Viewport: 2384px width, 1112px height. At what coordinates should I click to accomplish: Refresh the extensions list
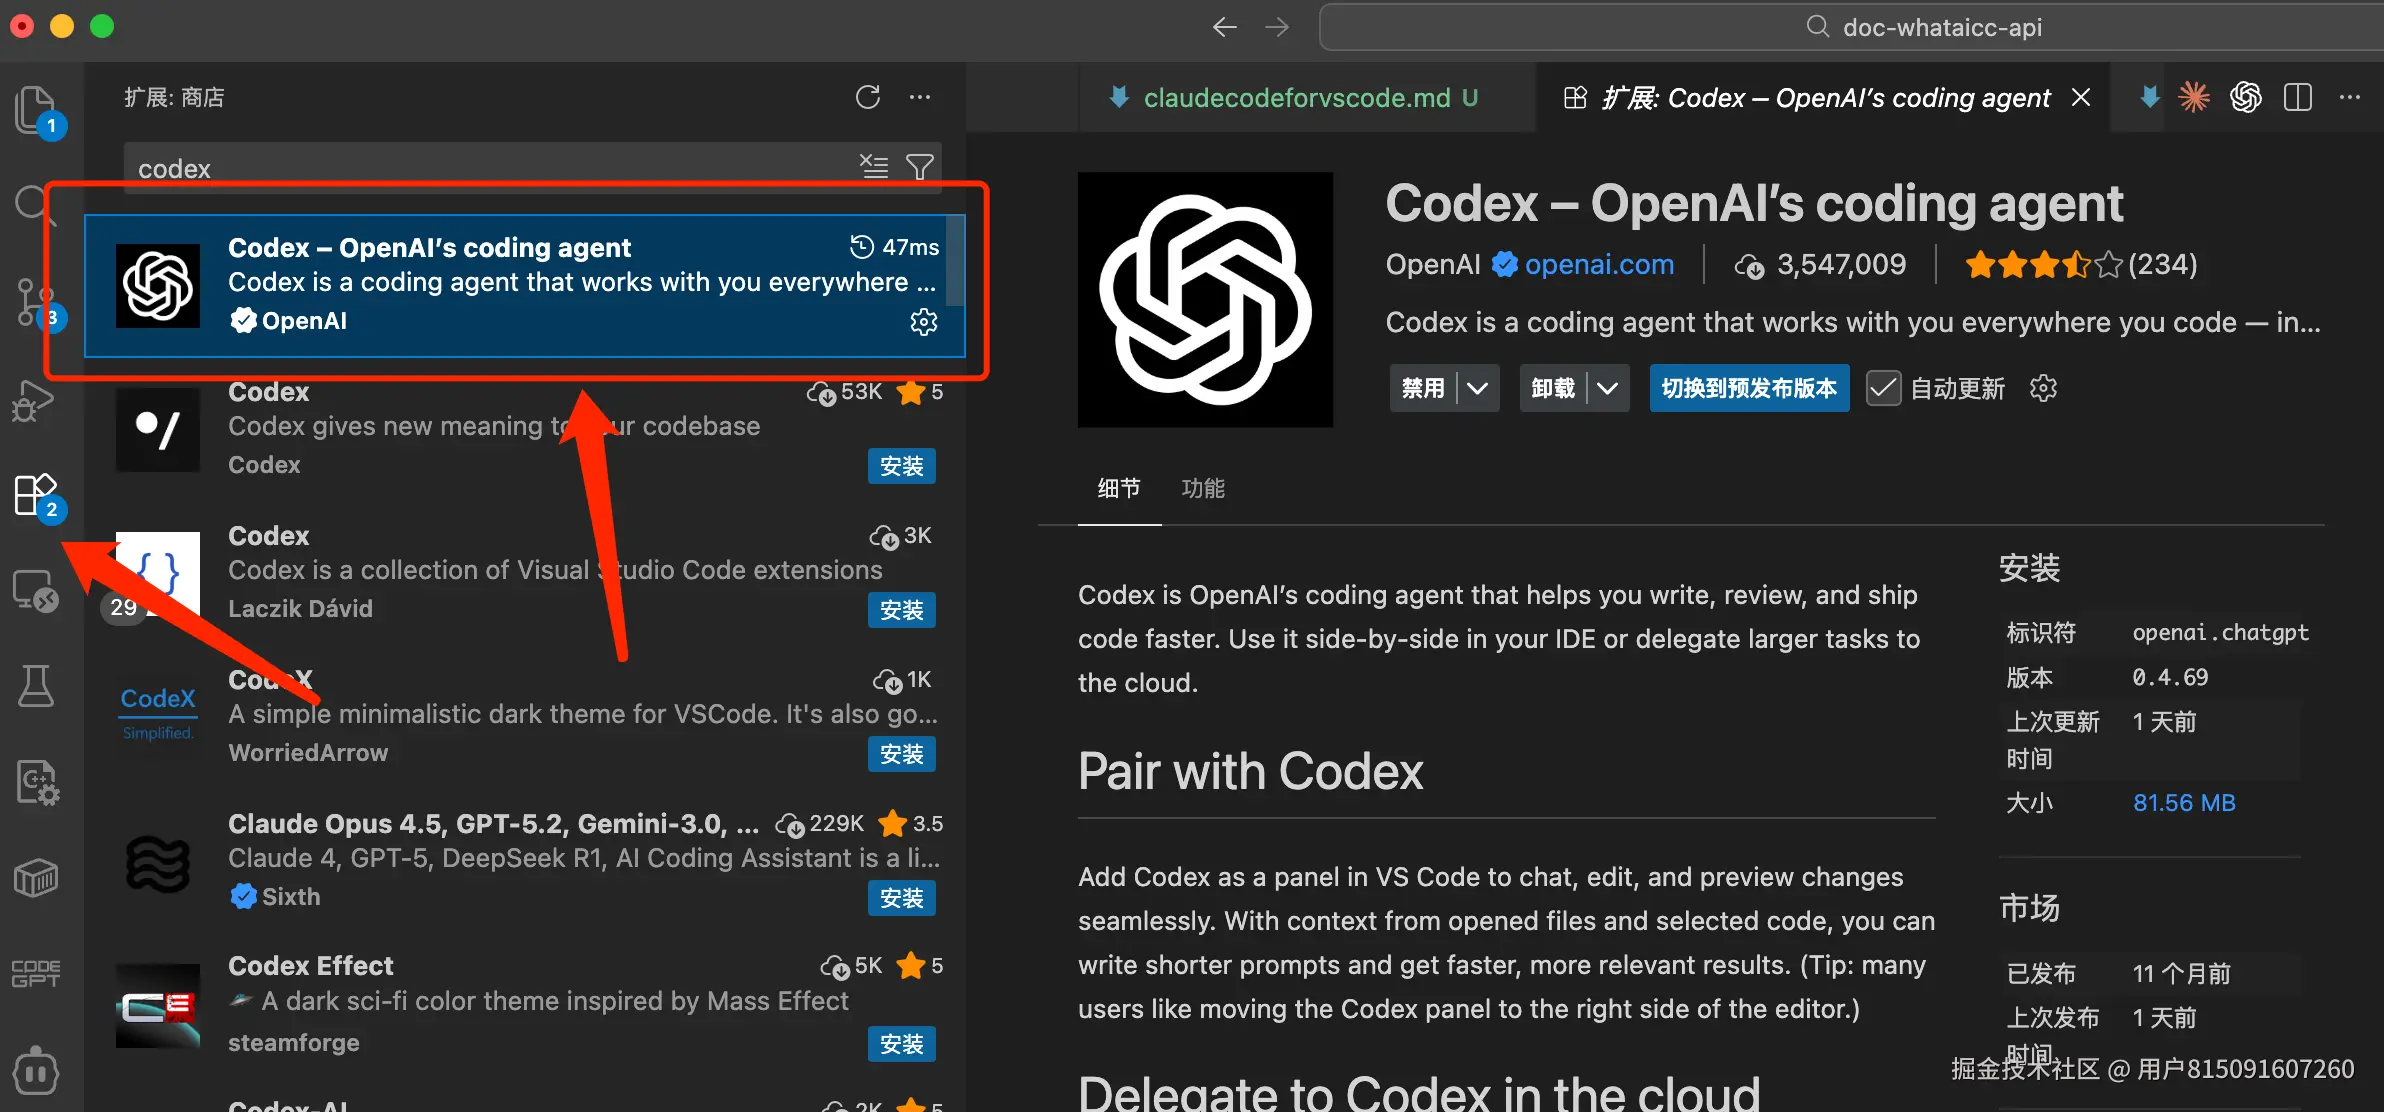click(868, 97)
